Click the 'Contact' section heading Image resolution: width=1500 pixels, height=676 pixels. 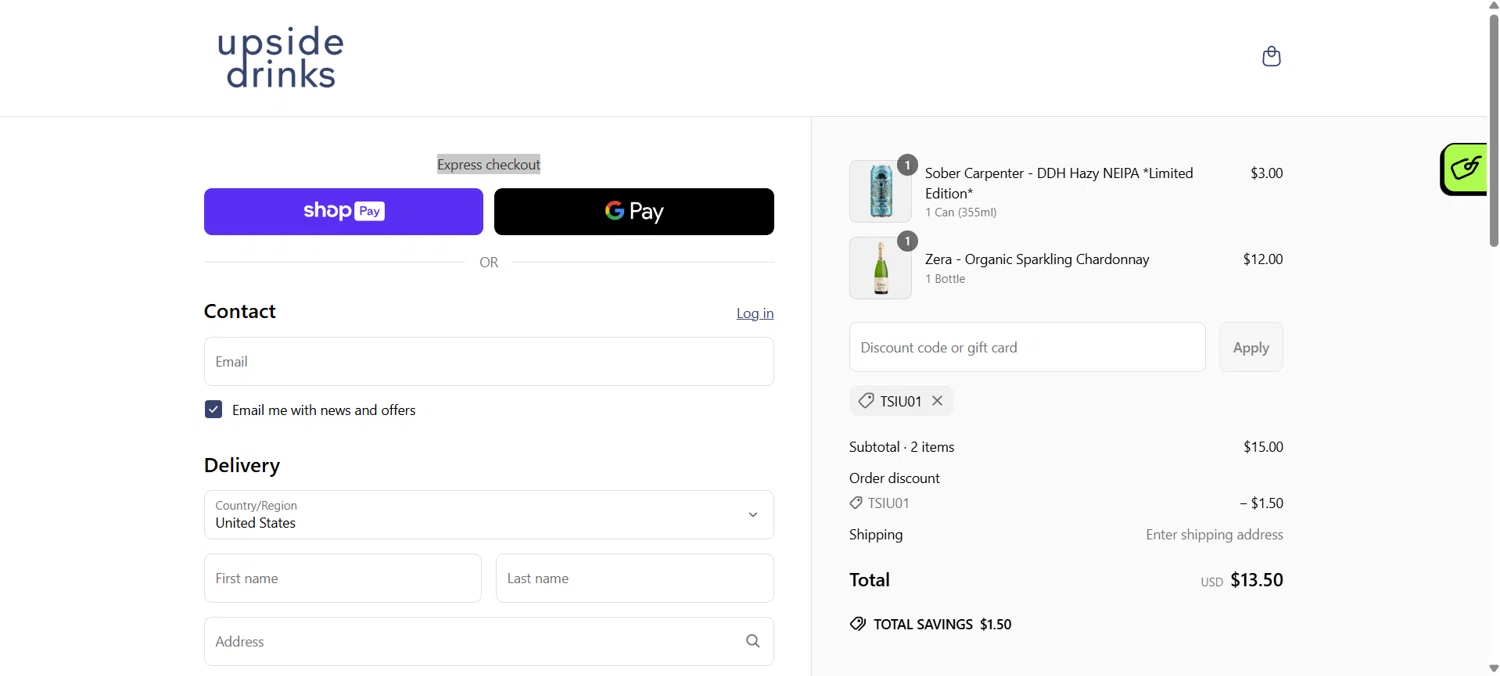pyautogui.click(x=240, y=312)
